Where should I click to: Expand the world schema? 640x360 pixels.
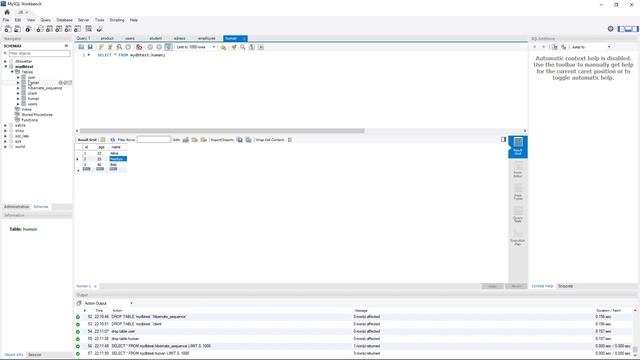[5, 147]
